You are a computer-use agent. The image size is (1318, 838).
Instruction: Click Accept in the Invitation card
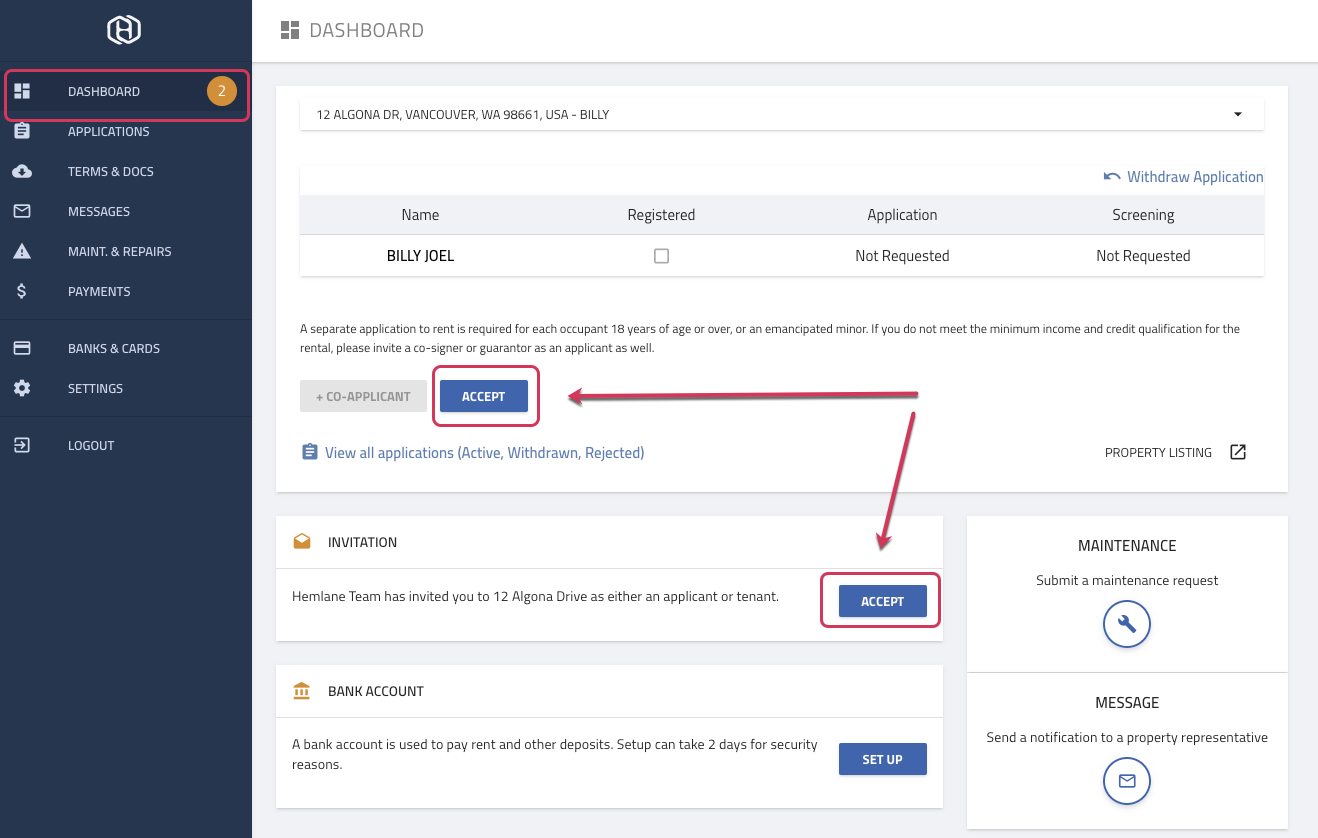882,601
